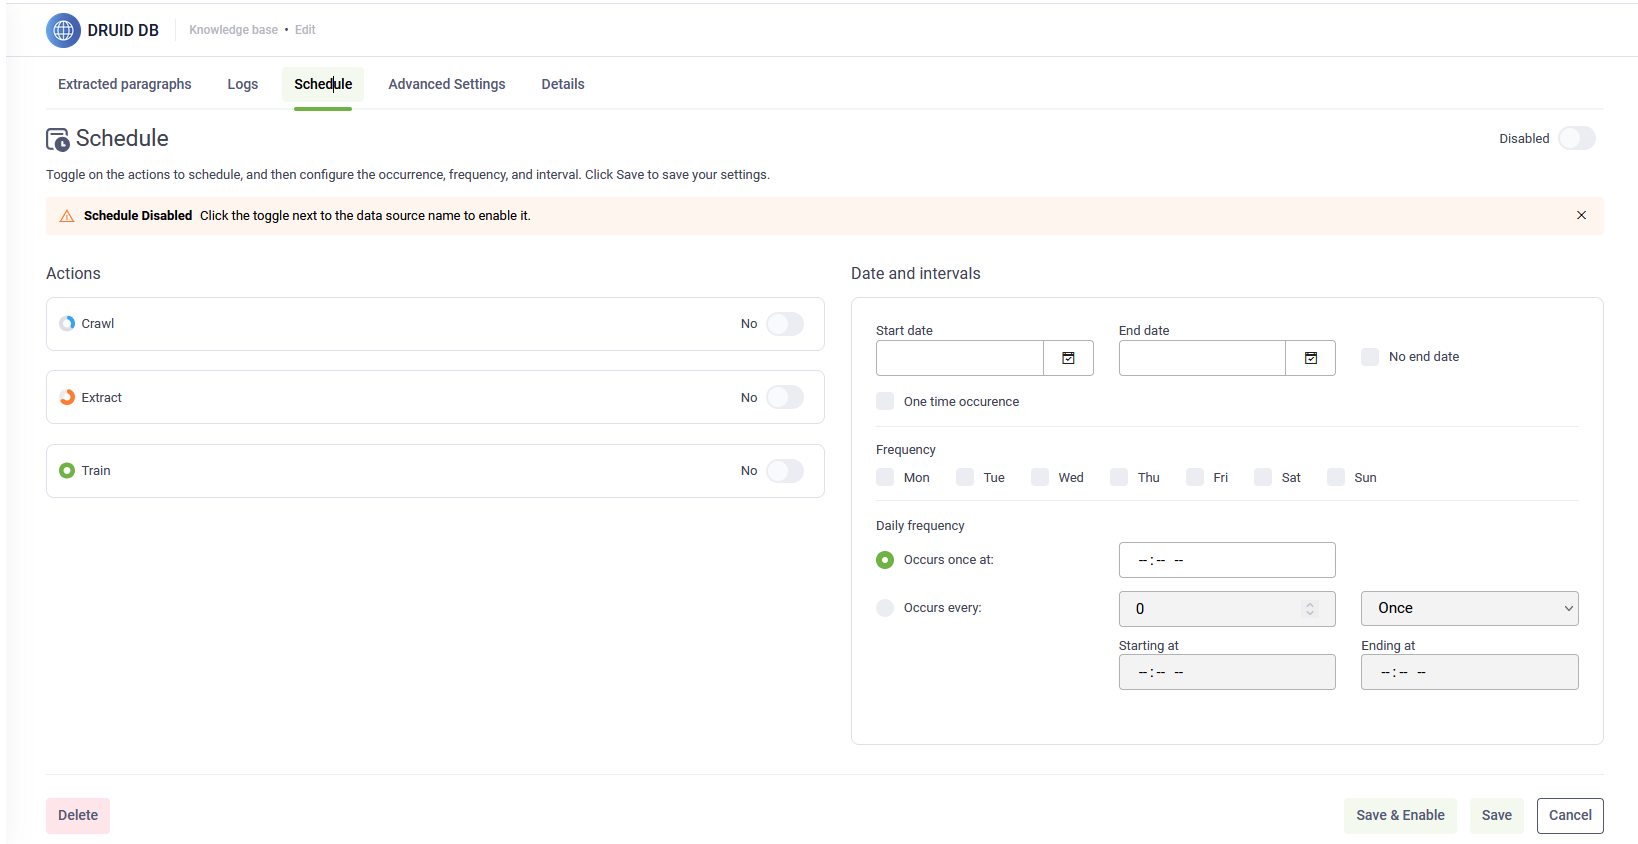Focus the End date input field

[x=1202, y=358]
